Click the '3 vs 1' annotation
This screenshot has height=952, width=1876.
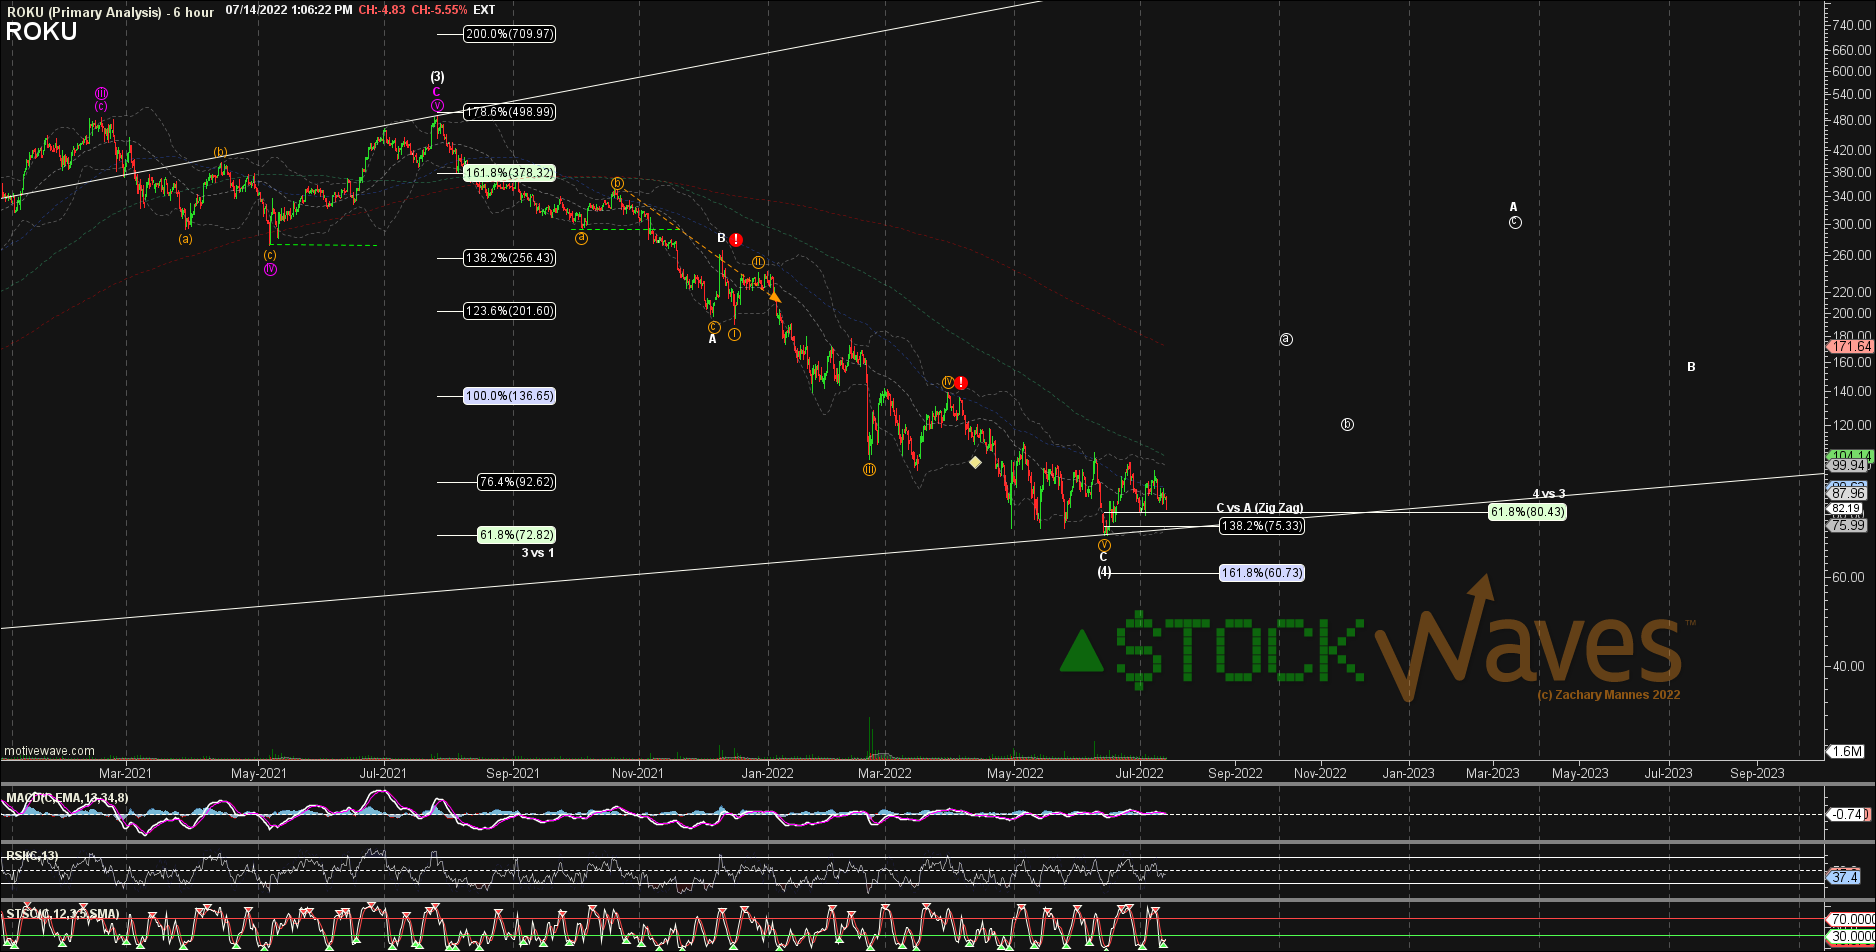(x=538, y=553)
